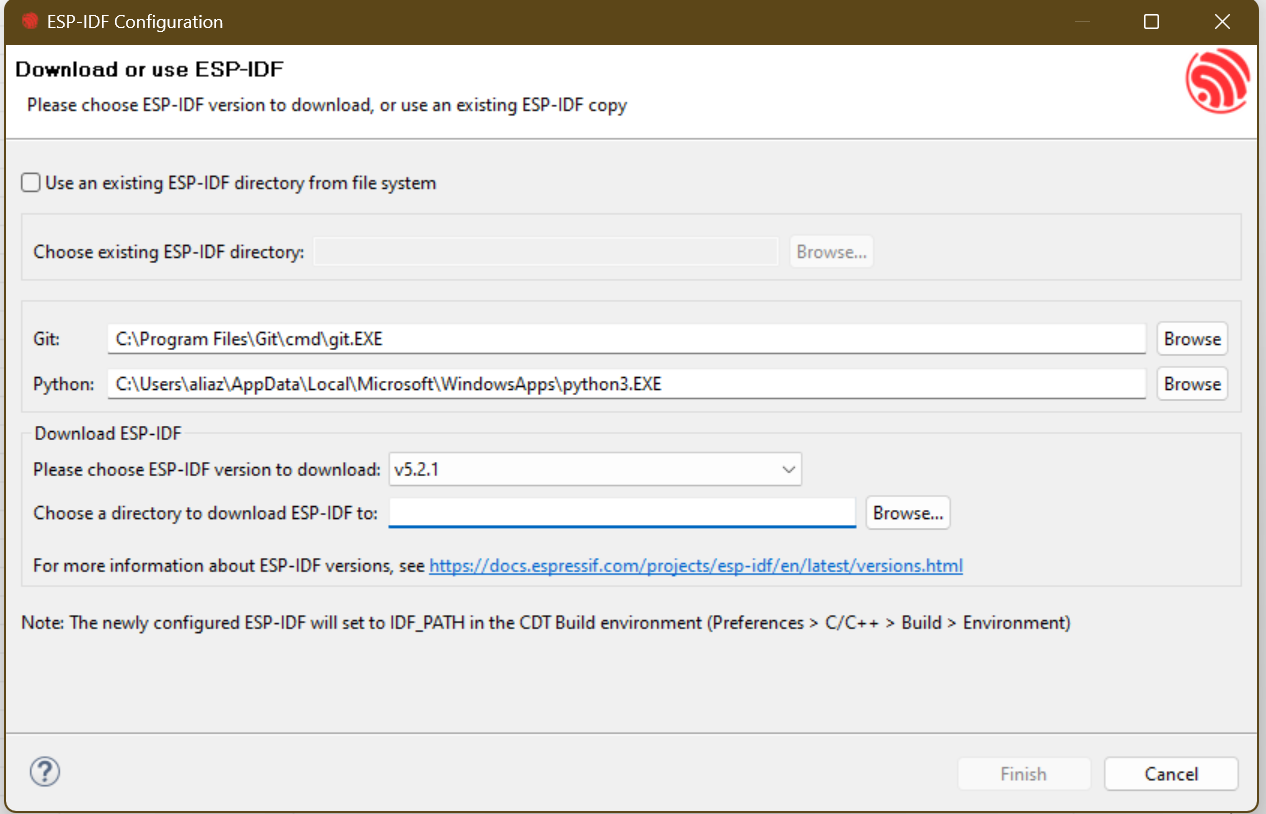
Task: Click the ESP-IDF Configuration title bar icon
Action: pos(30,21)
